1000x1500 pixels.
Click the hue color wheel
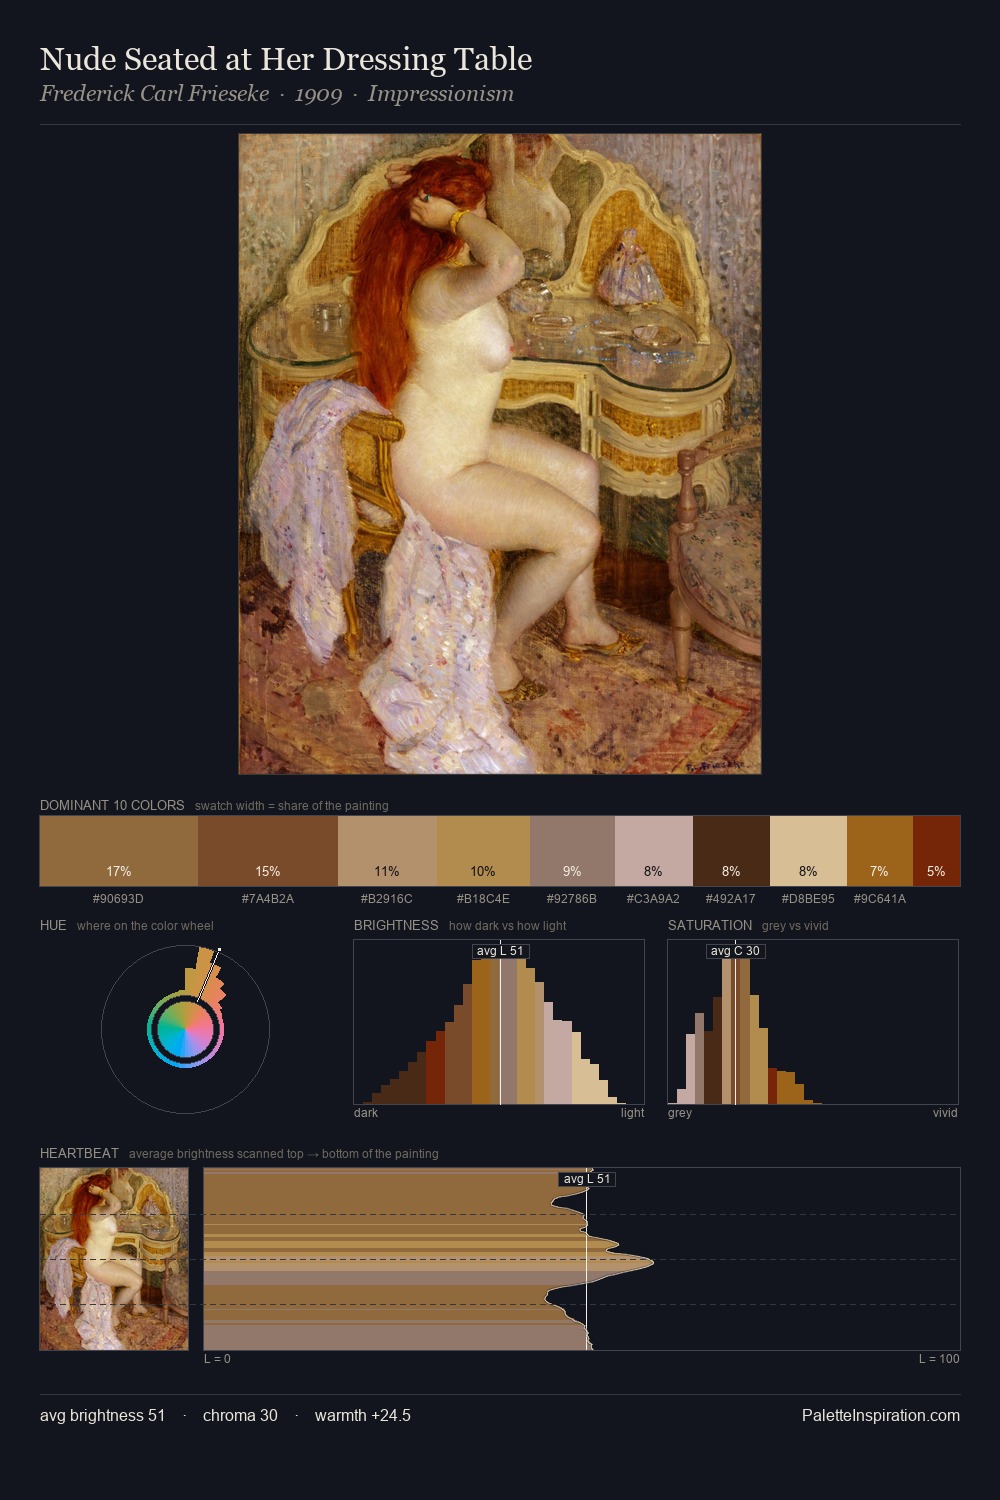(185, 1029)
